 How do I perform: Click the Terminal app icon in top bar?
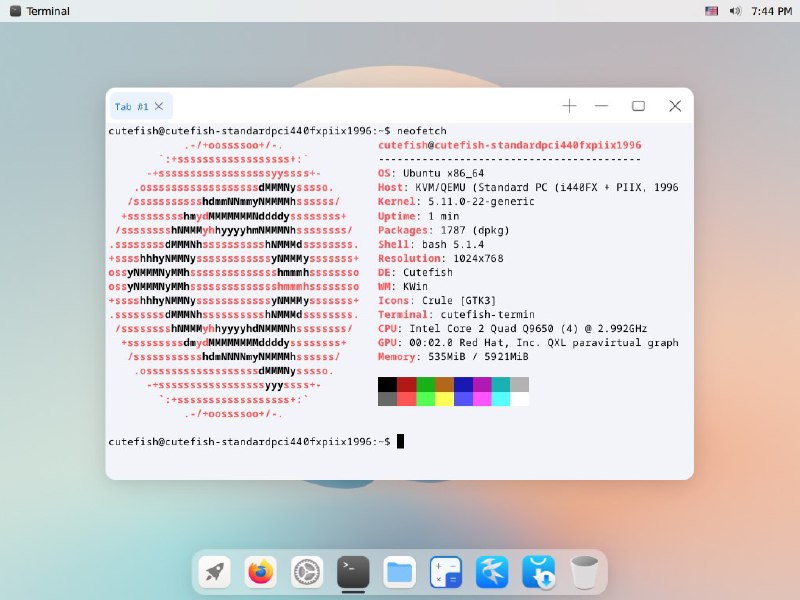(15, 11)
